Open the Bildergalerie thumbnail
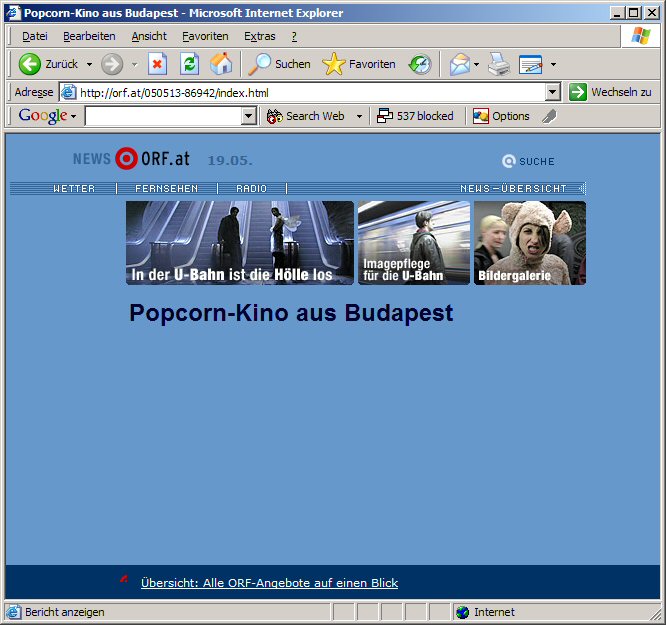 tap(530, 243)
